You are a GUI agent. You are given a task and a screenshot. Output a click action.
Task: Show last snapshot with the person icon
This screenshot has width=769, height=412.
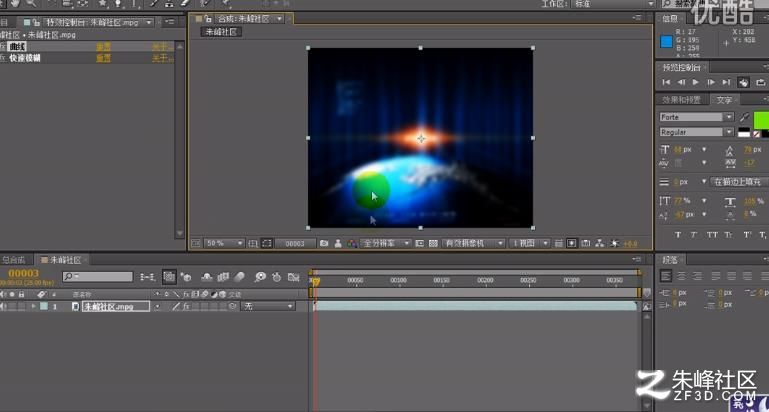(338, 243)
